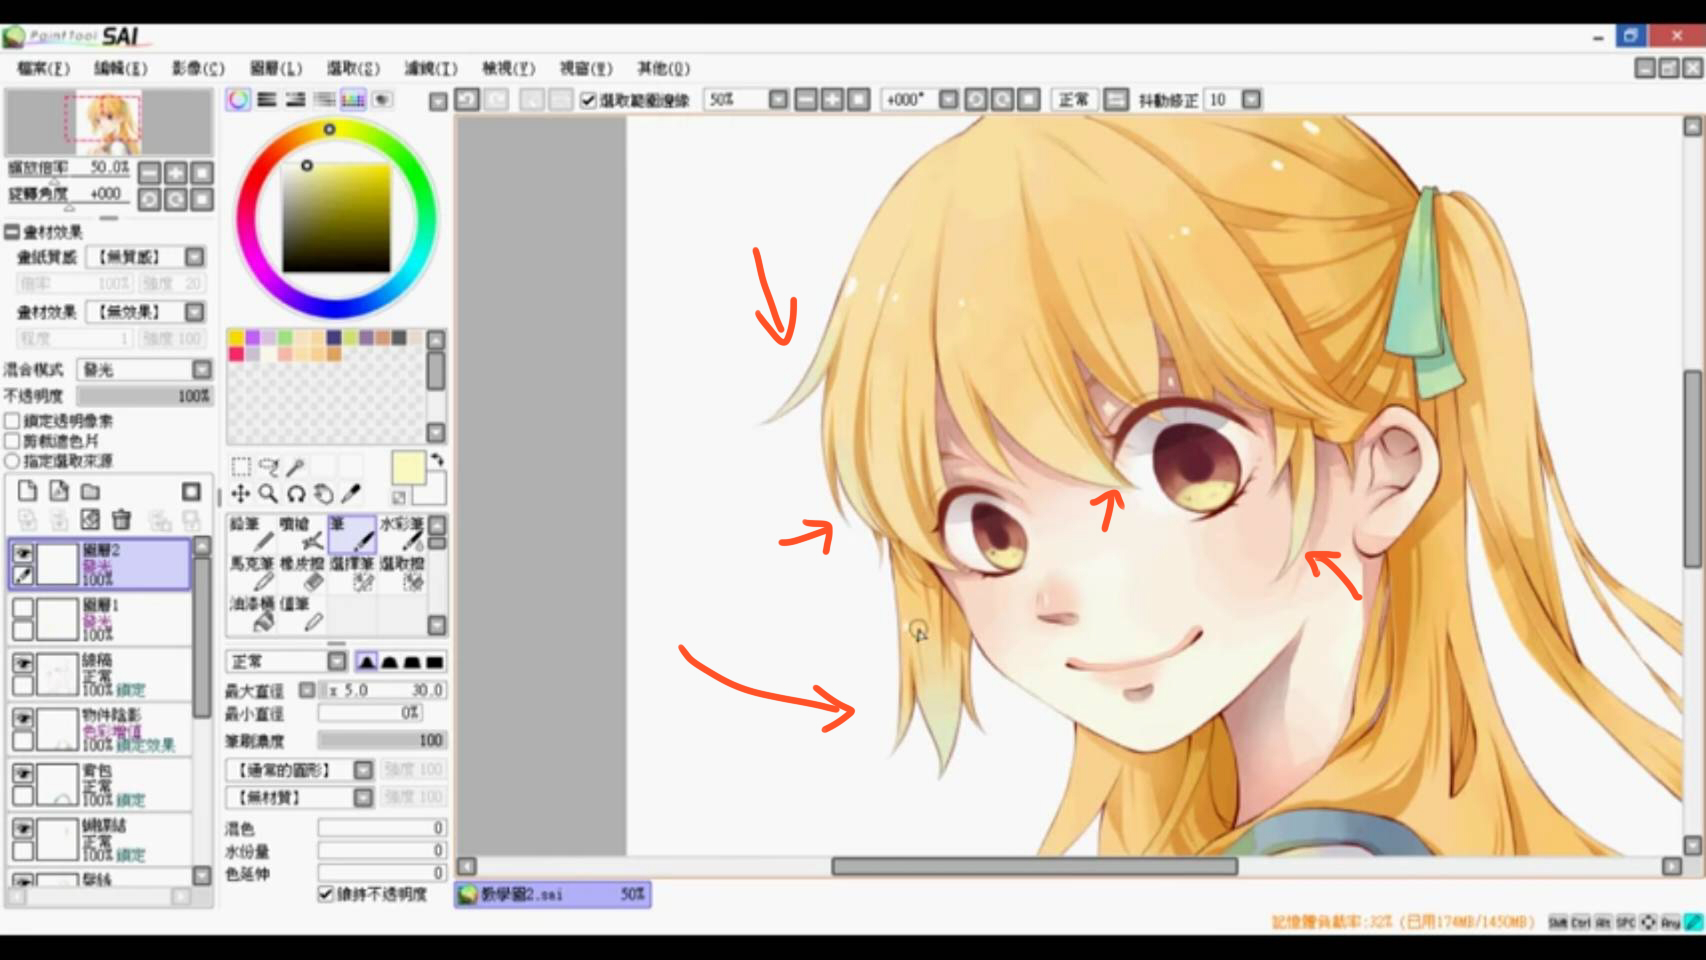Open the 圖層(L) menu
This screenshot has height=960, width=1706.
point(276,68)
